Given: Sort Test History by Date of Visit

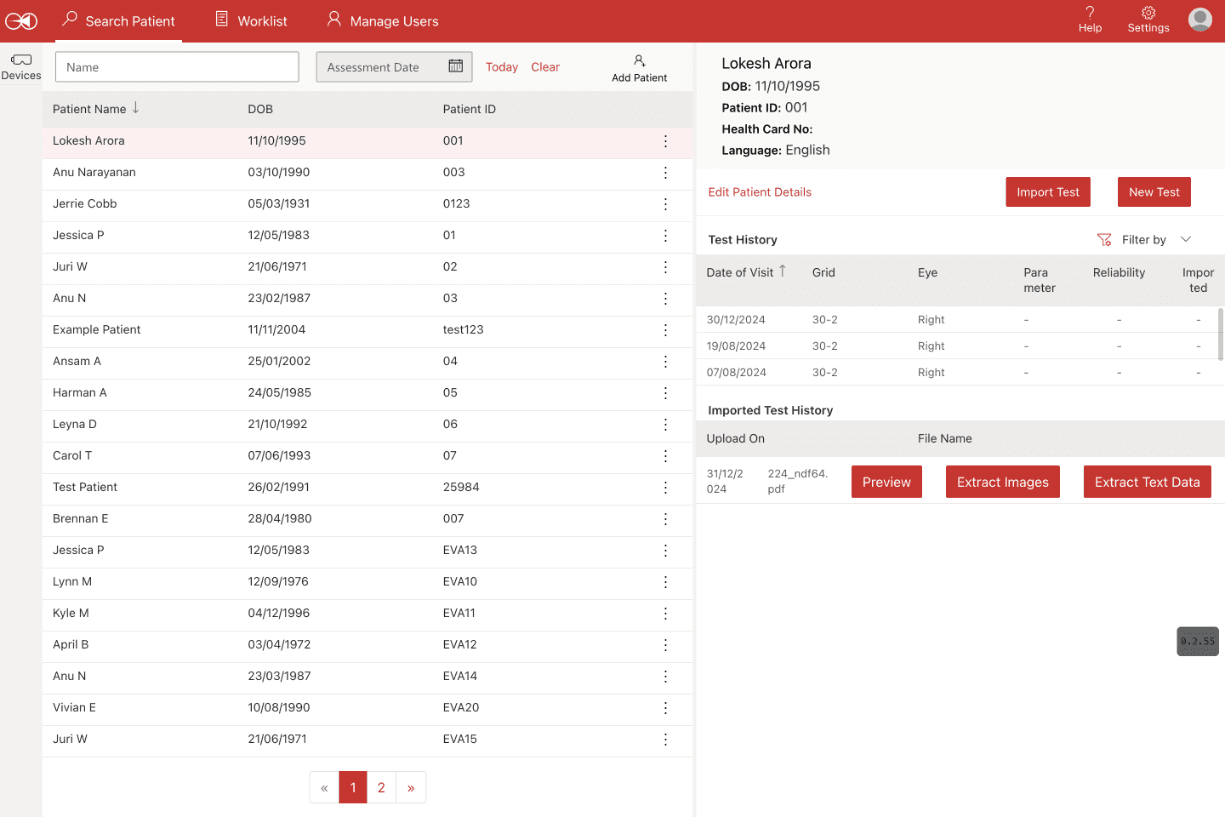Looking at the screenshot, I should pos(783,272).
